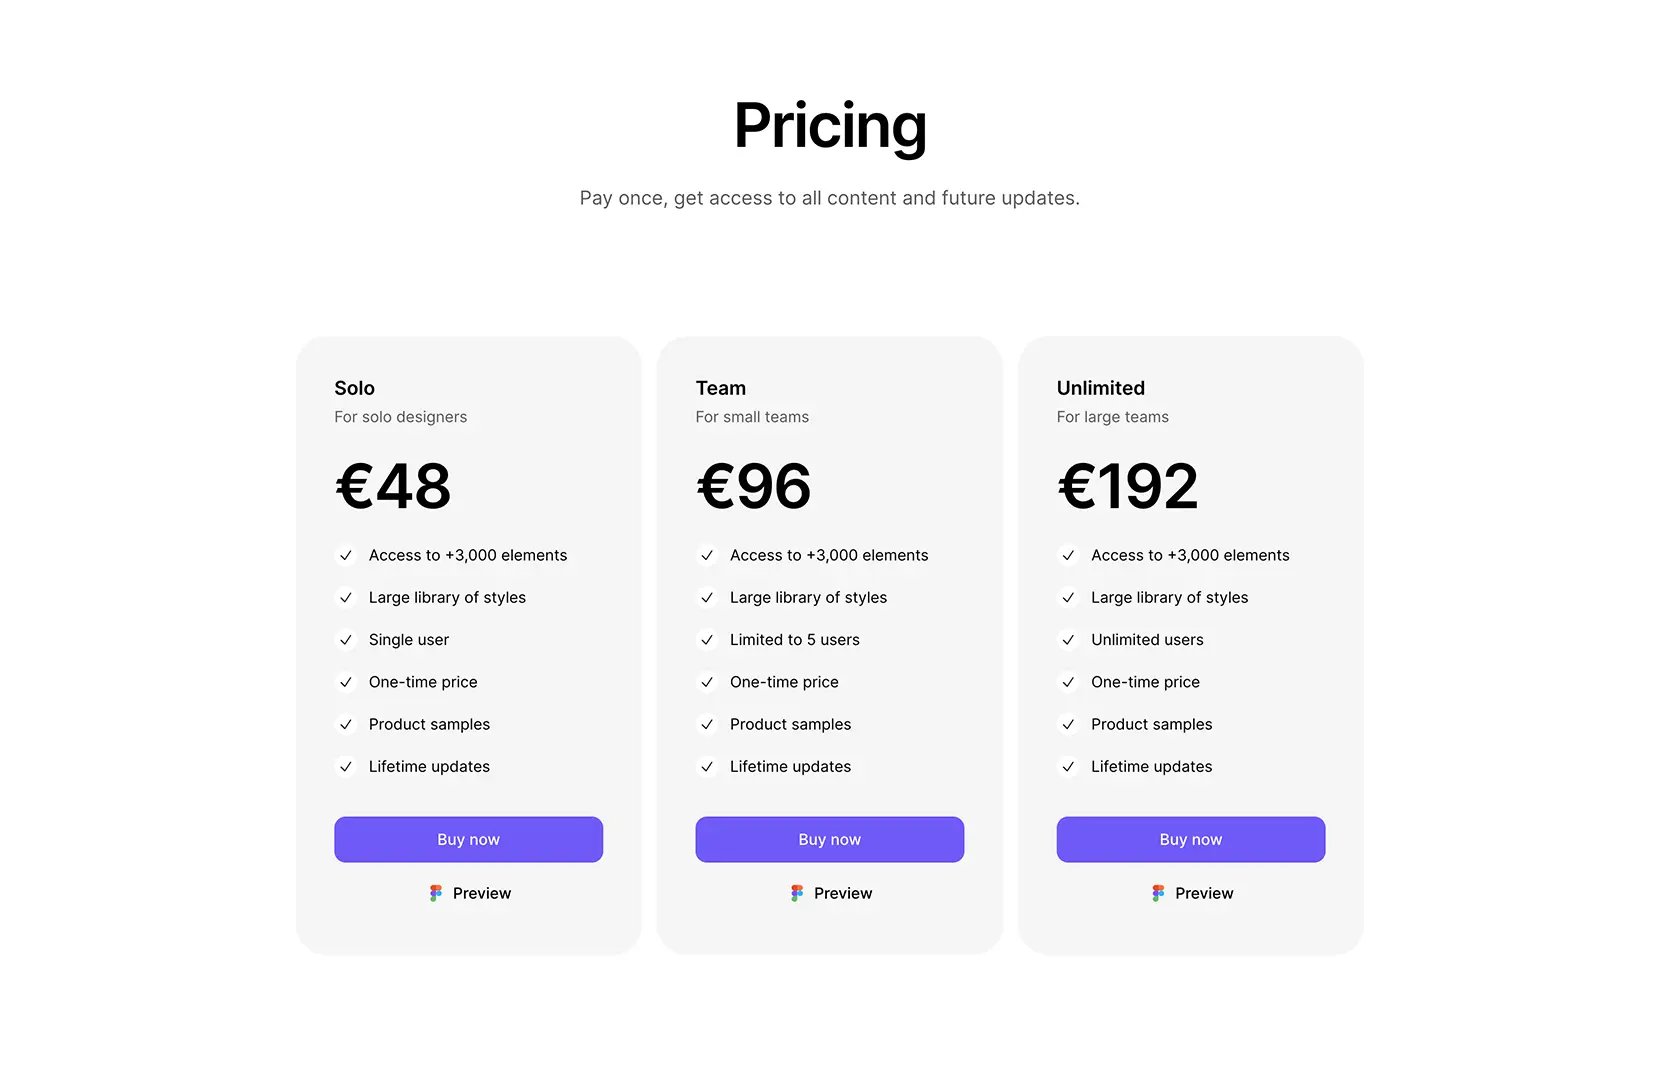Click checkmark by Team Product samples

coord(707,724)
